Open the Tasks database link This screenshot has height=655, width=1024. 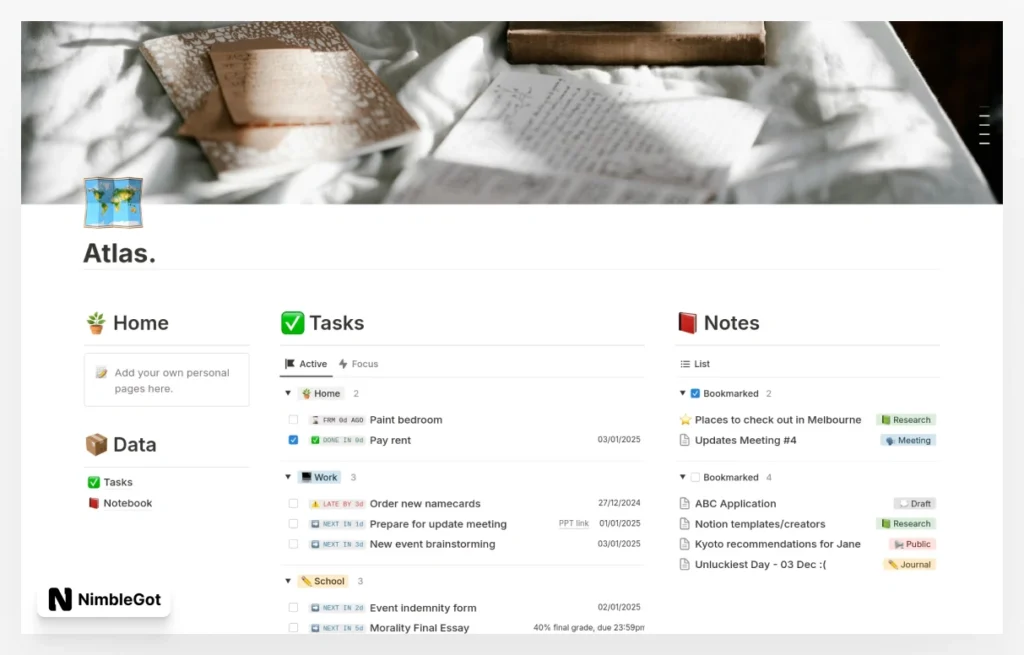tap(117, 482)
